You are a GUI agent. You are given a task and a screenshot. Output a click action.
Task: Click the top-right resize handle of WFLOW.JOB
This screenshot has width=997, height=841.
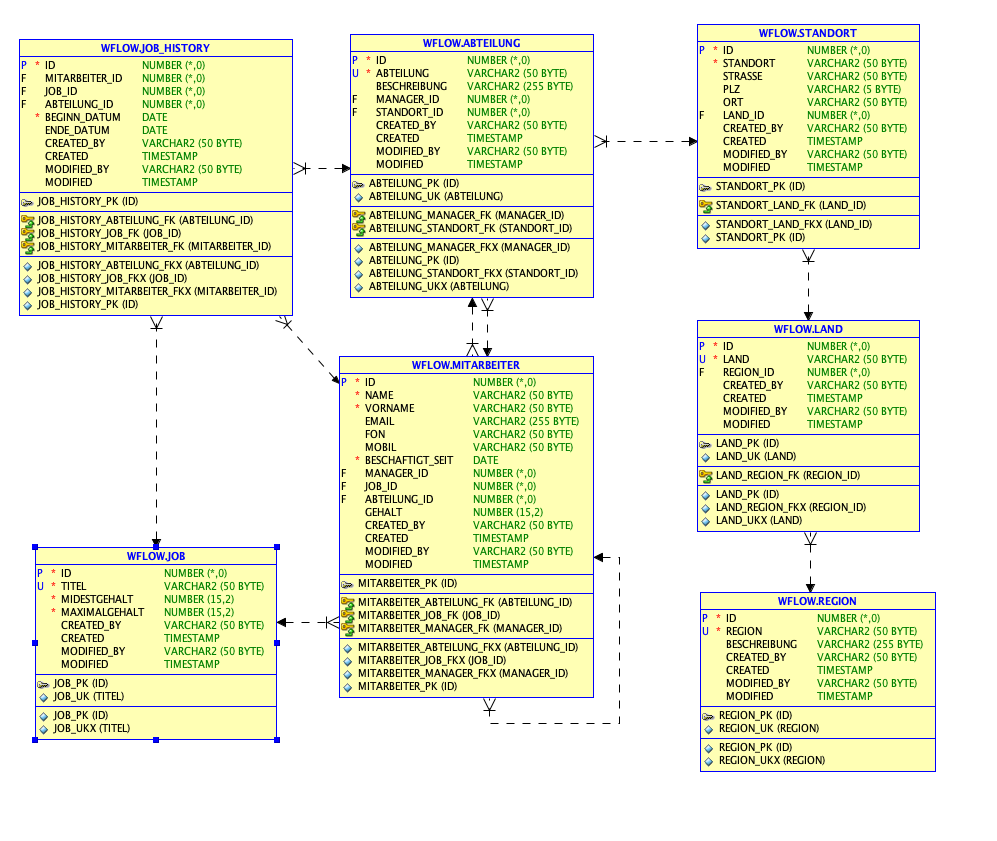tap(277, 547)
